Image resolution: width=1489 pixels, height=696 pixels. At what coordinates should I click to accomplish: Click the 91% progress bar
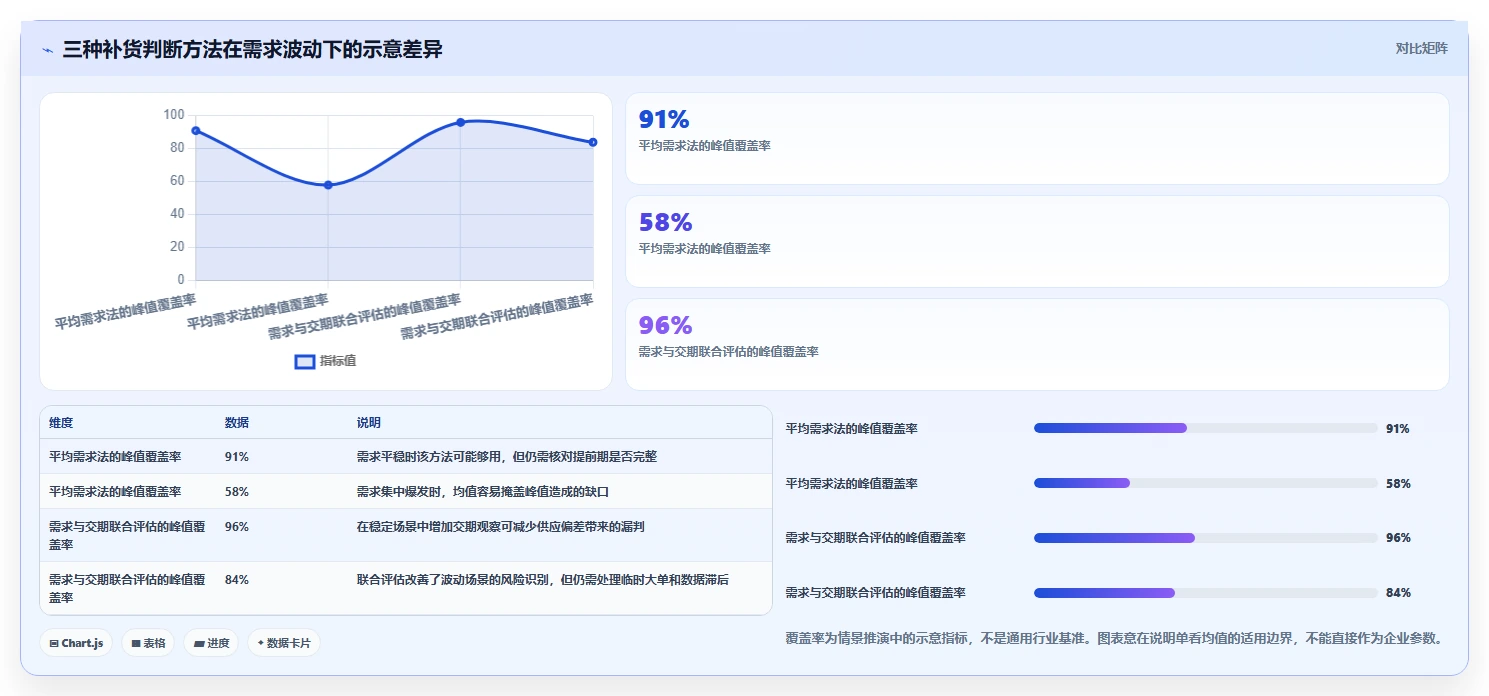tap(1206, 428)
